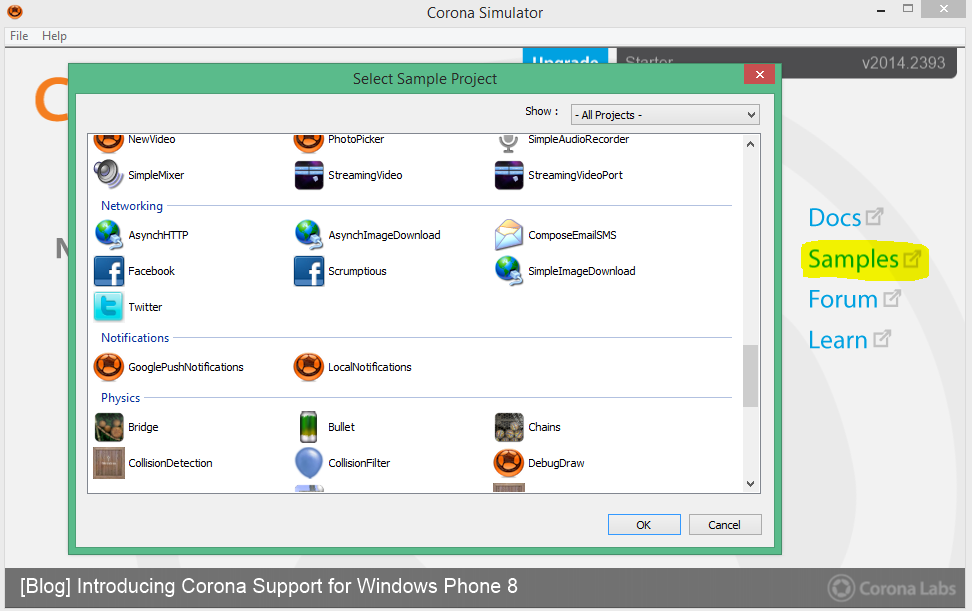The image size is (972, 611).
Task: Click the external link icon beside Docs
Action: (874, 216)
